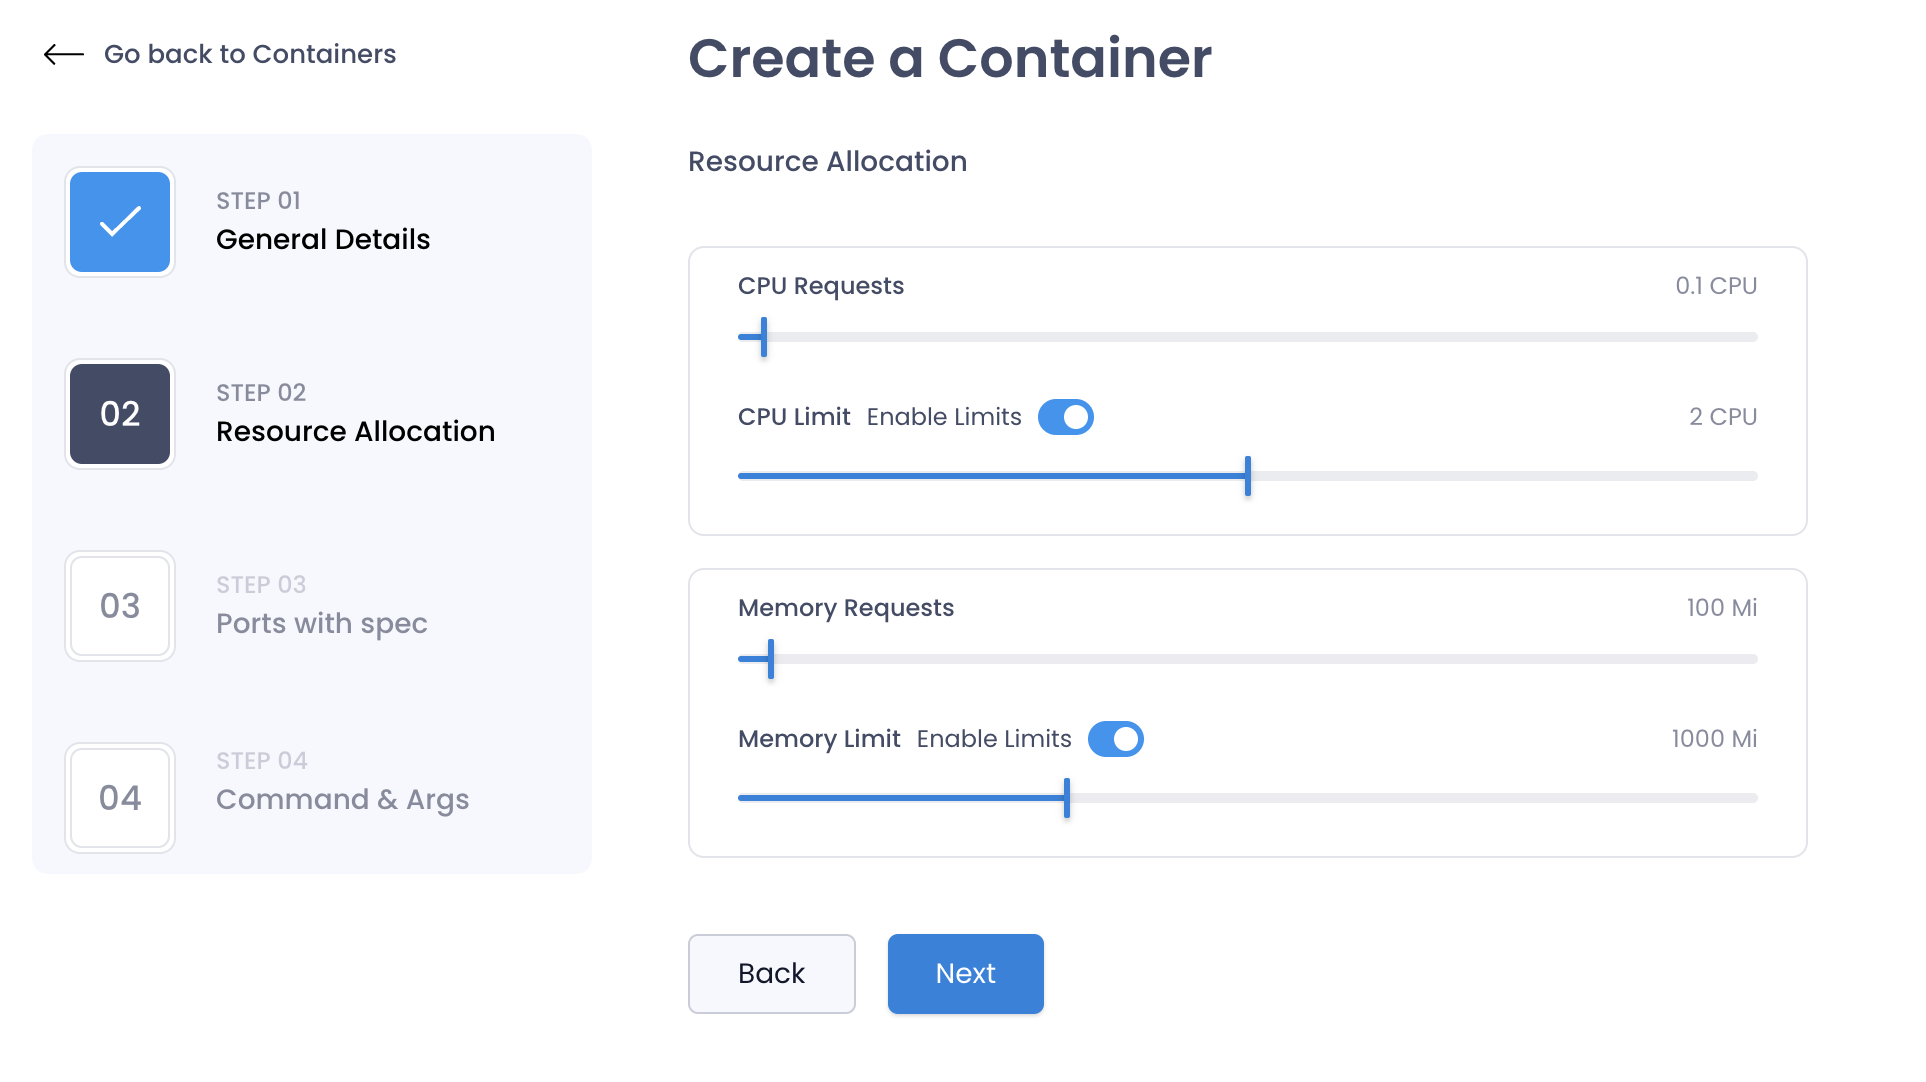Select Resource Allocation step label
The image size is (1926, 1082).
point(355,431)
